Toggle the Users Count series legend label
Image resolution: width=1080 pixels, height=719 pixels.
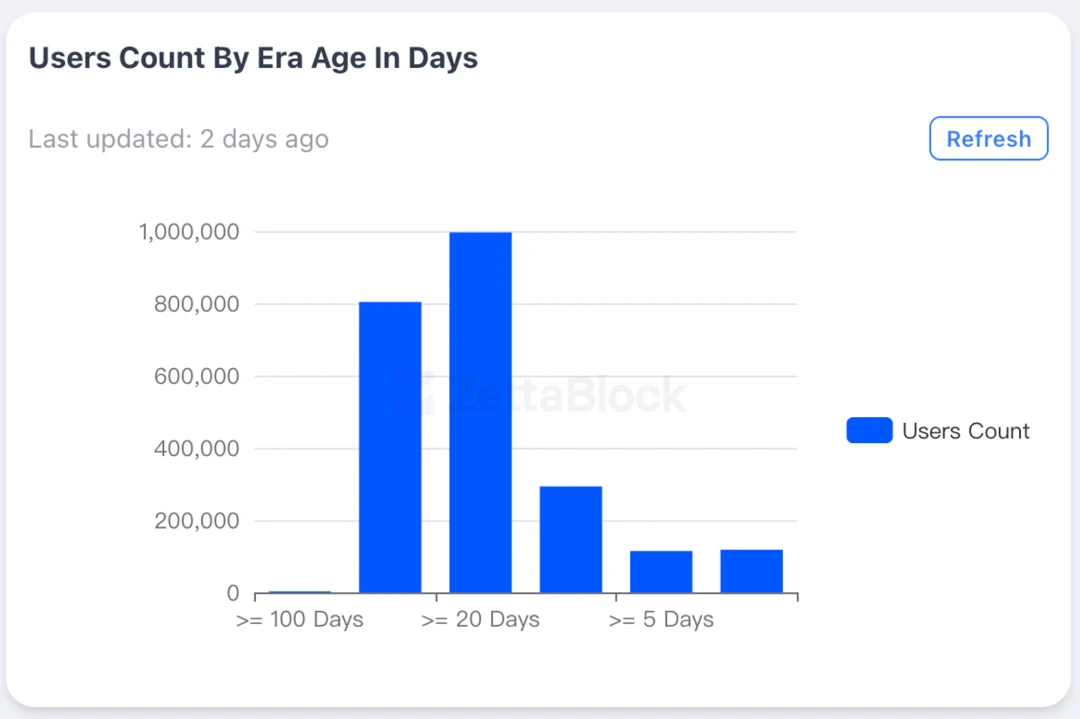pos(965,431)
